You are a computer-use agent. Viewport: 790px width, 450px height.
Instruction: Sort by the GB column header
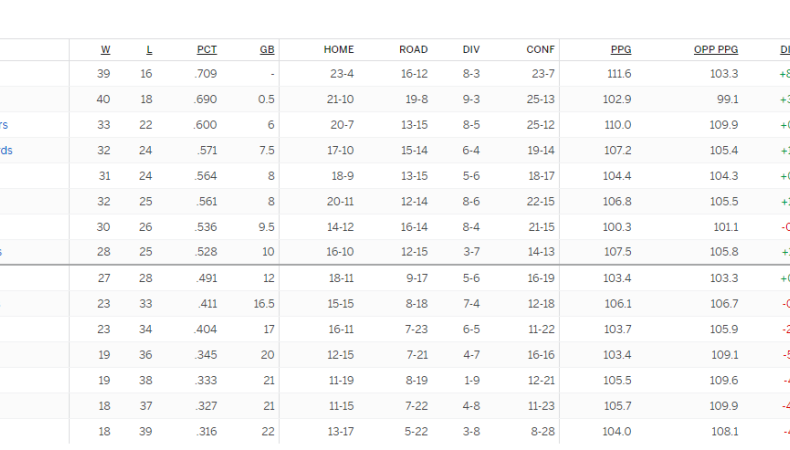click(267, 50)
